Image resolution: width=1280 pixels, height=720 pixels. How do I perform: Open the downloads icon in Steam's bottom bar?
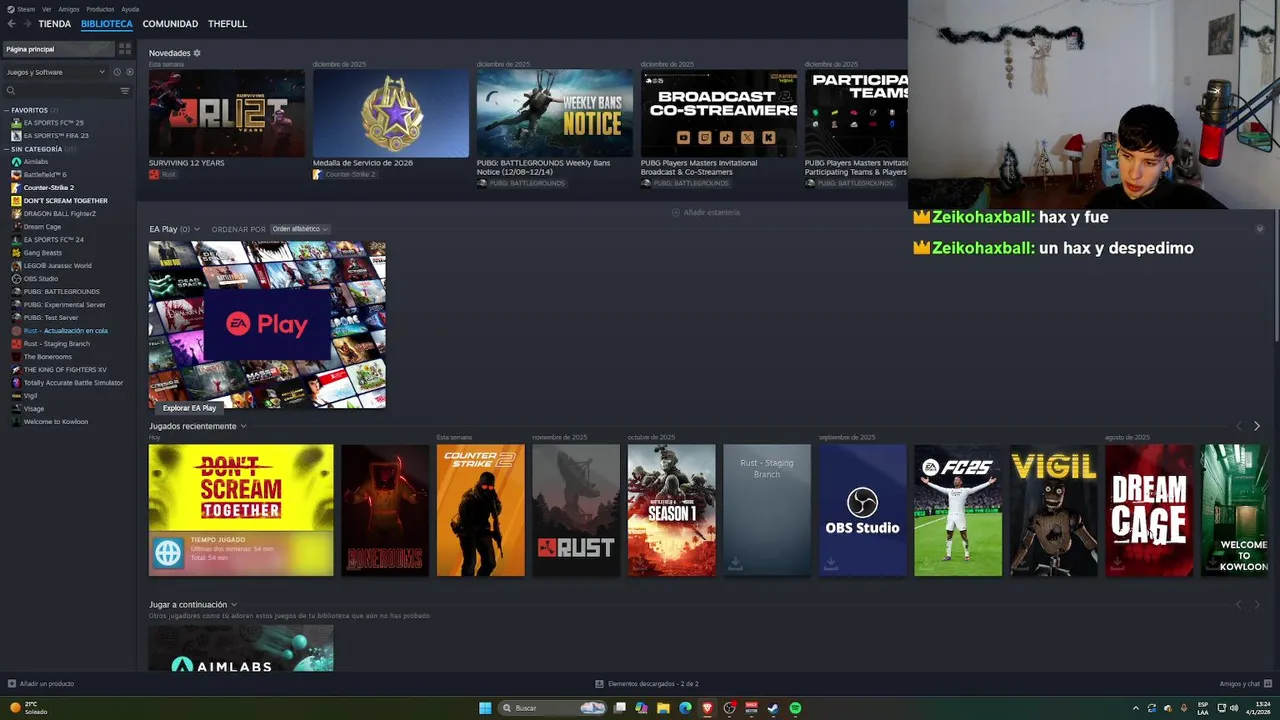pos(599,684)
